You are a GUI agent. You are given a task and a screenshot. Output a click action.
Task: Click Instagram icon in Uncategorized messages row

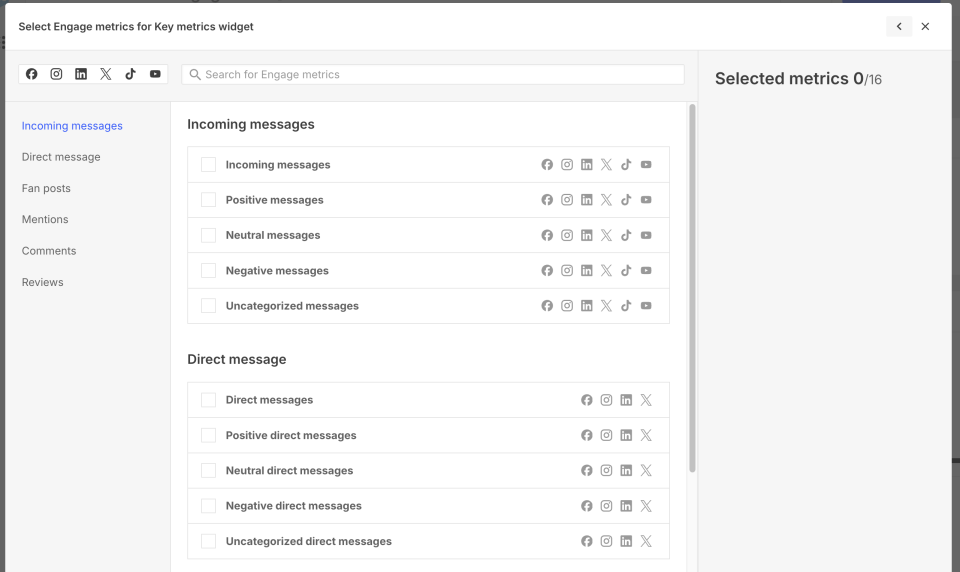pyautogui.click(x=567, y=306)
